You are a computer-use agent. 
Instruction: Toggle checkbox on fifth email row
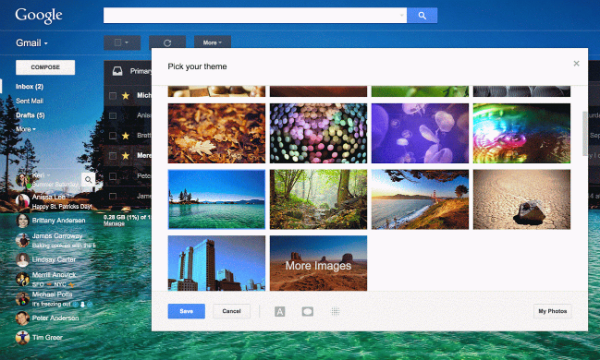[x=112, y=176]
